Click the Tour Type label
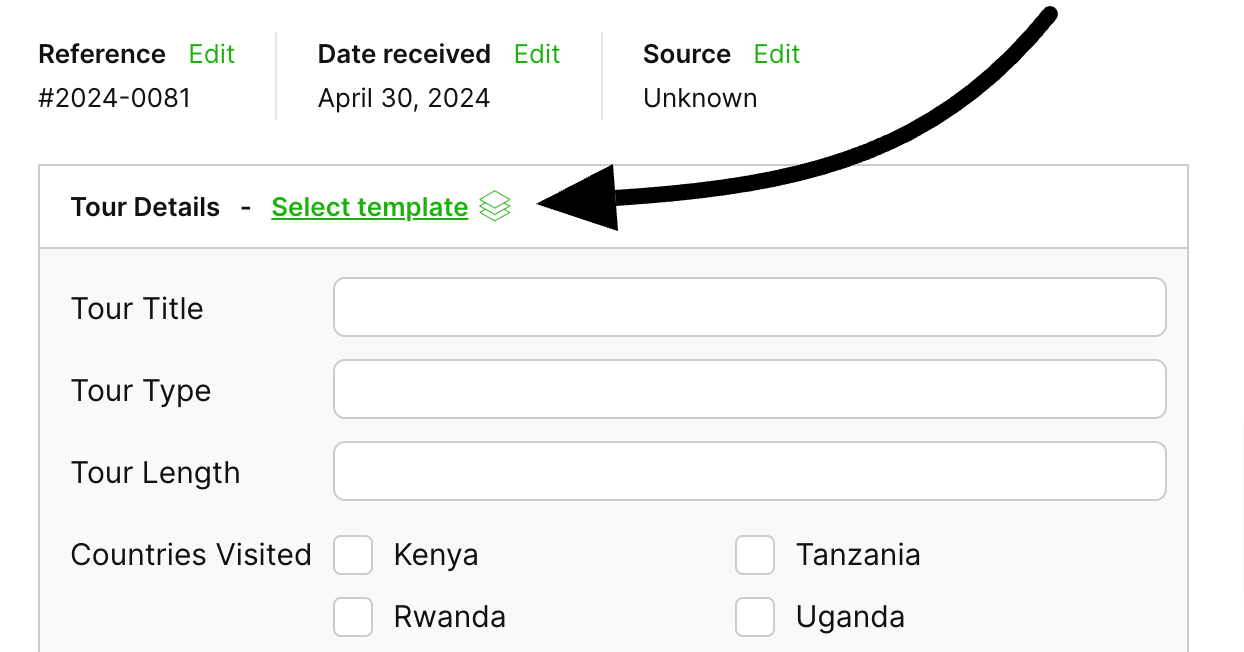 (141, 391)
